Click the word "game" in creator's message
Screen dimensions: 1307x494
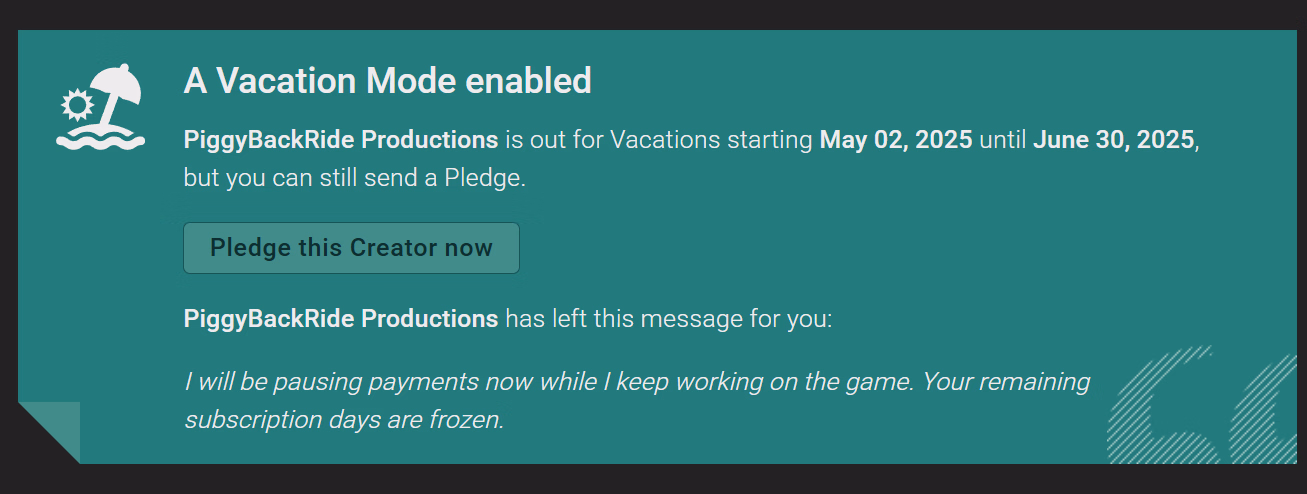879,381
